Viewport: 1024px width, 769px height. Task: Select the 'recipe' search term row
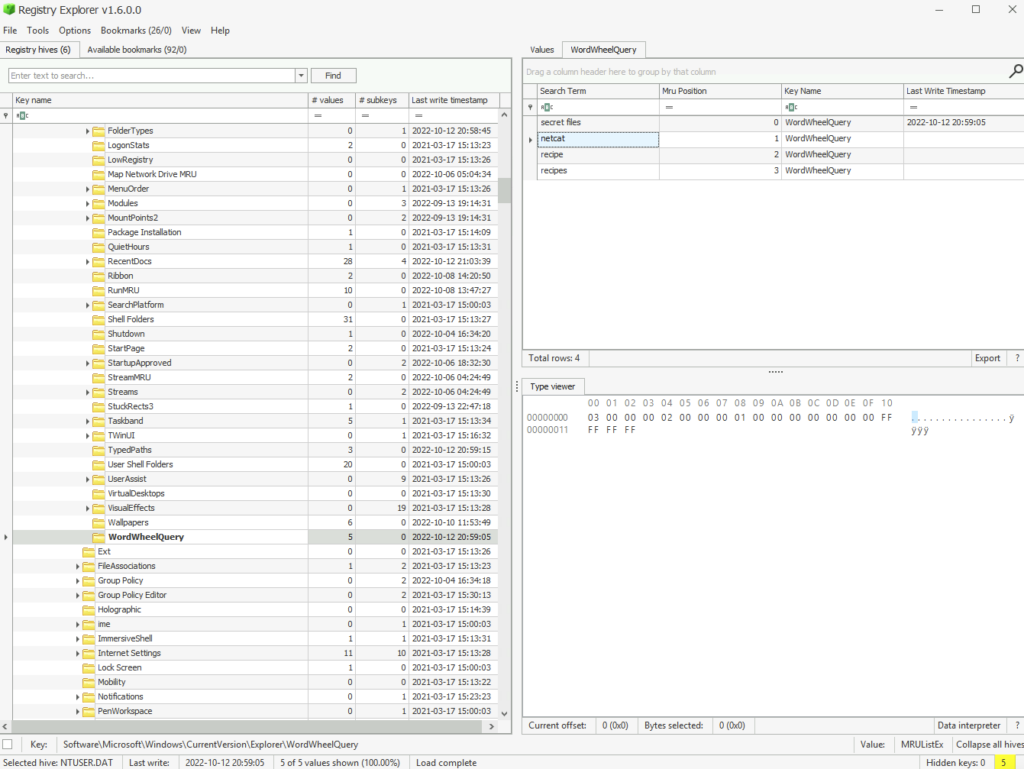[780, 155]
